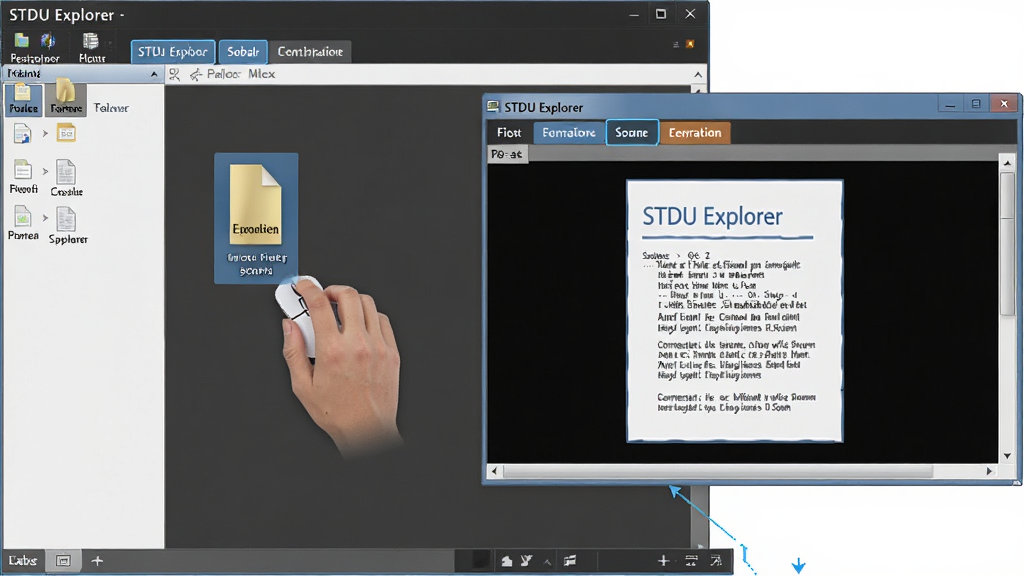
Task: Click the document icon in the first unlabeled sidebar row
Action: tap(22, 134)
